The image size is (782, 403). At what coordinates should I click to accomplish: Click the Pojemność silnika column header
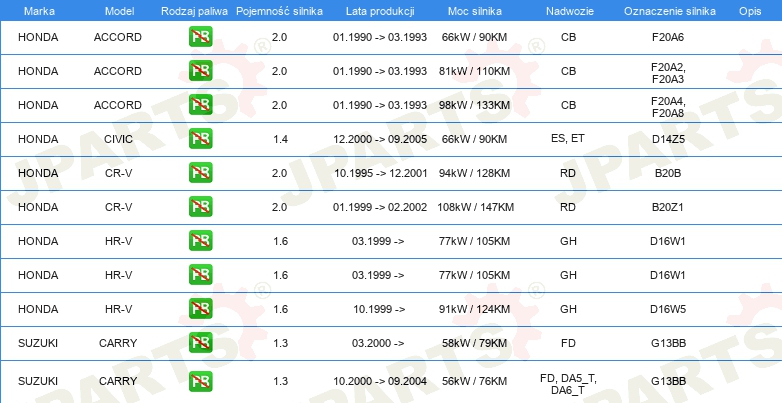[x=279, y=11]
